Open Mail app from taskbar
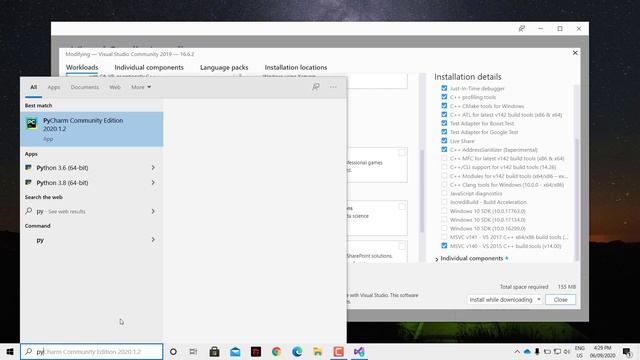 pyautogui.click(x=235, y=351)
